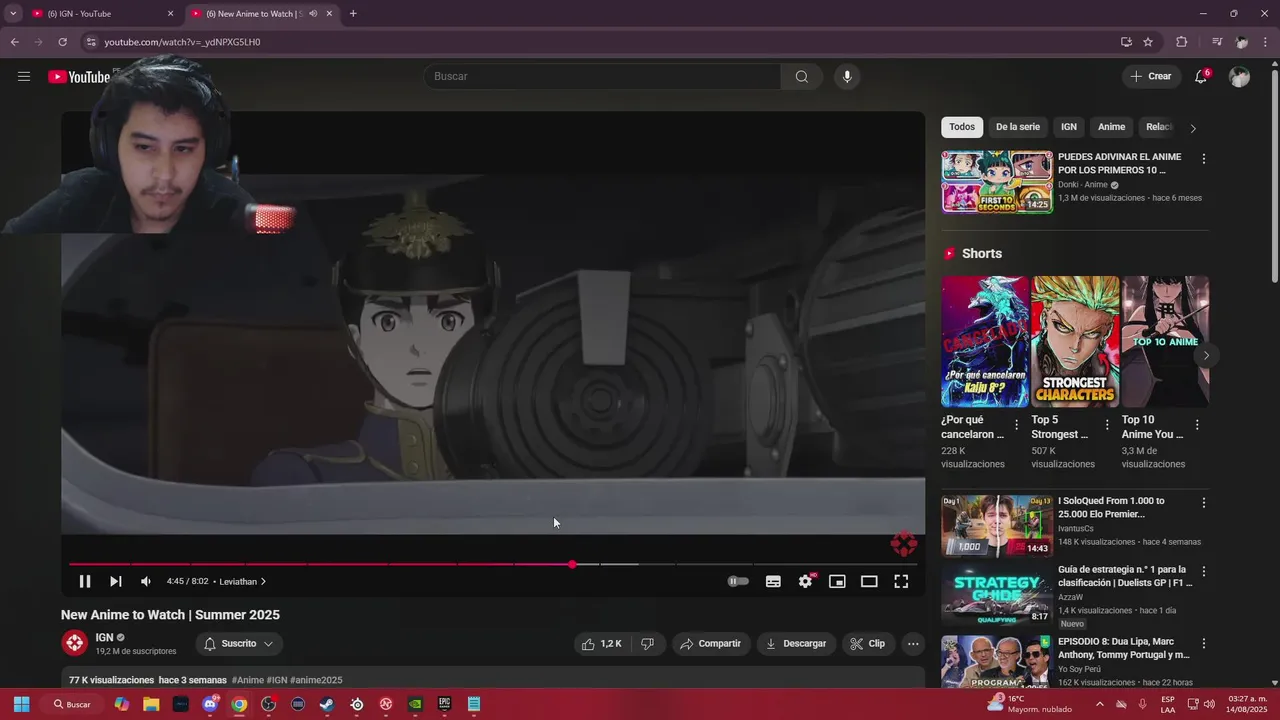Viewport: 1280px width, 720px height.
Task: Enter fullscreen mode
Action: click(901, 581)
